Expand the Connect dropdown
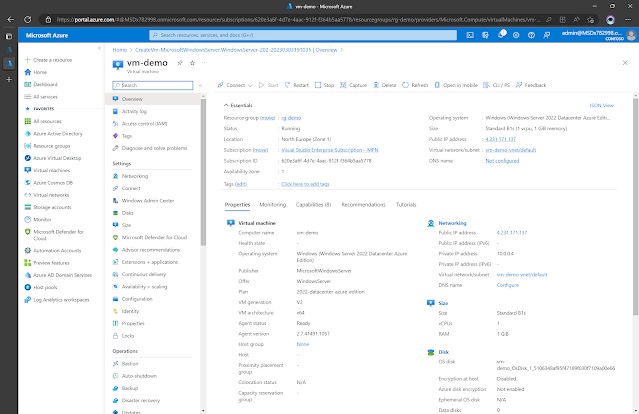639x414 pixels. coord(235,85)
